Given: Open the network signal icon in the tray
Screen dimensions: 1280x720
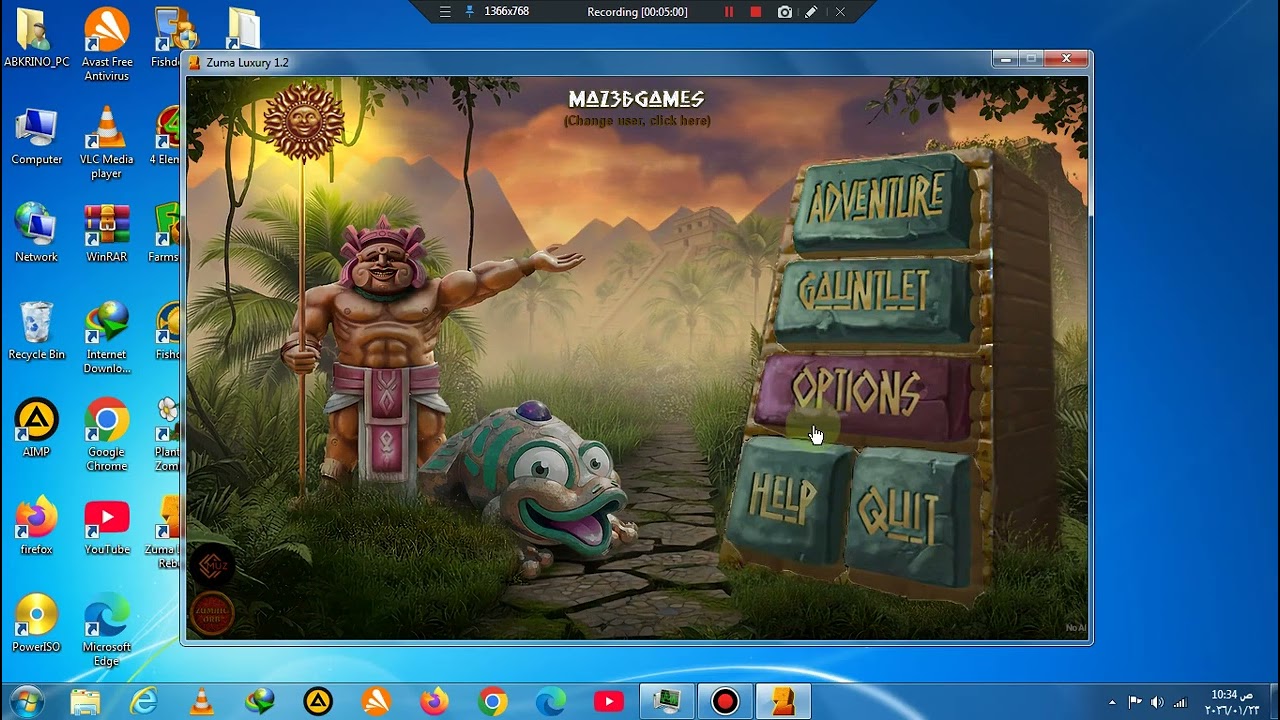Looking at the screenshot, I should 1181,702.
